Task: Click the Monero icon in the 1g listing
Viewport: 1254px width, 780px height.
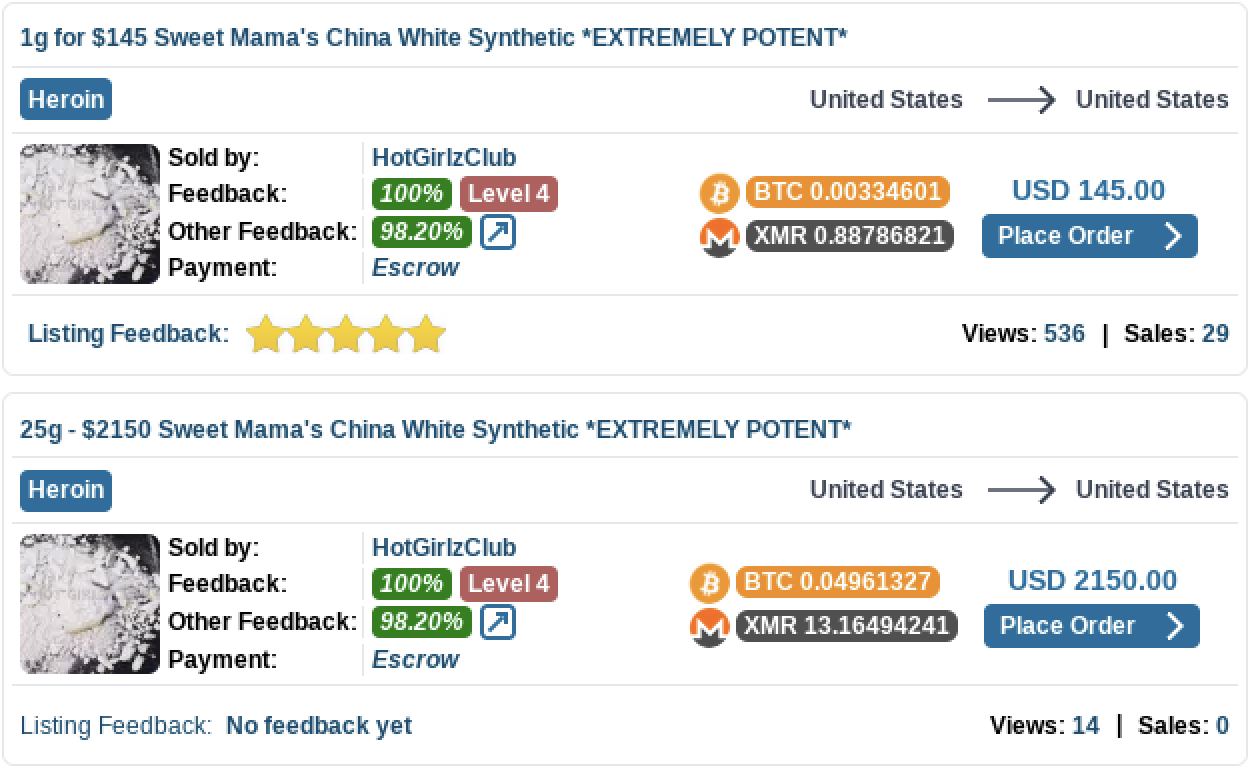Action: [718, 237]
